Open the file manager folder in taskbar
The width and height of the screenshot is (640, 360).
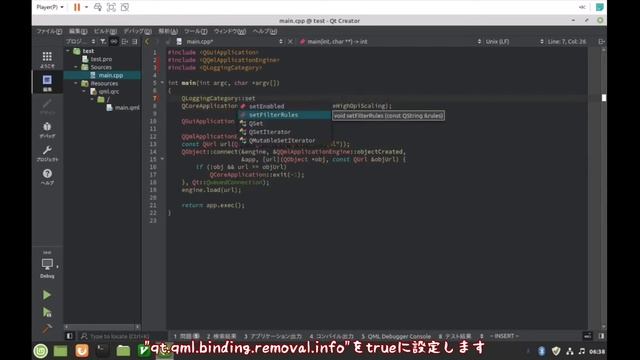[x=123, y=351]
